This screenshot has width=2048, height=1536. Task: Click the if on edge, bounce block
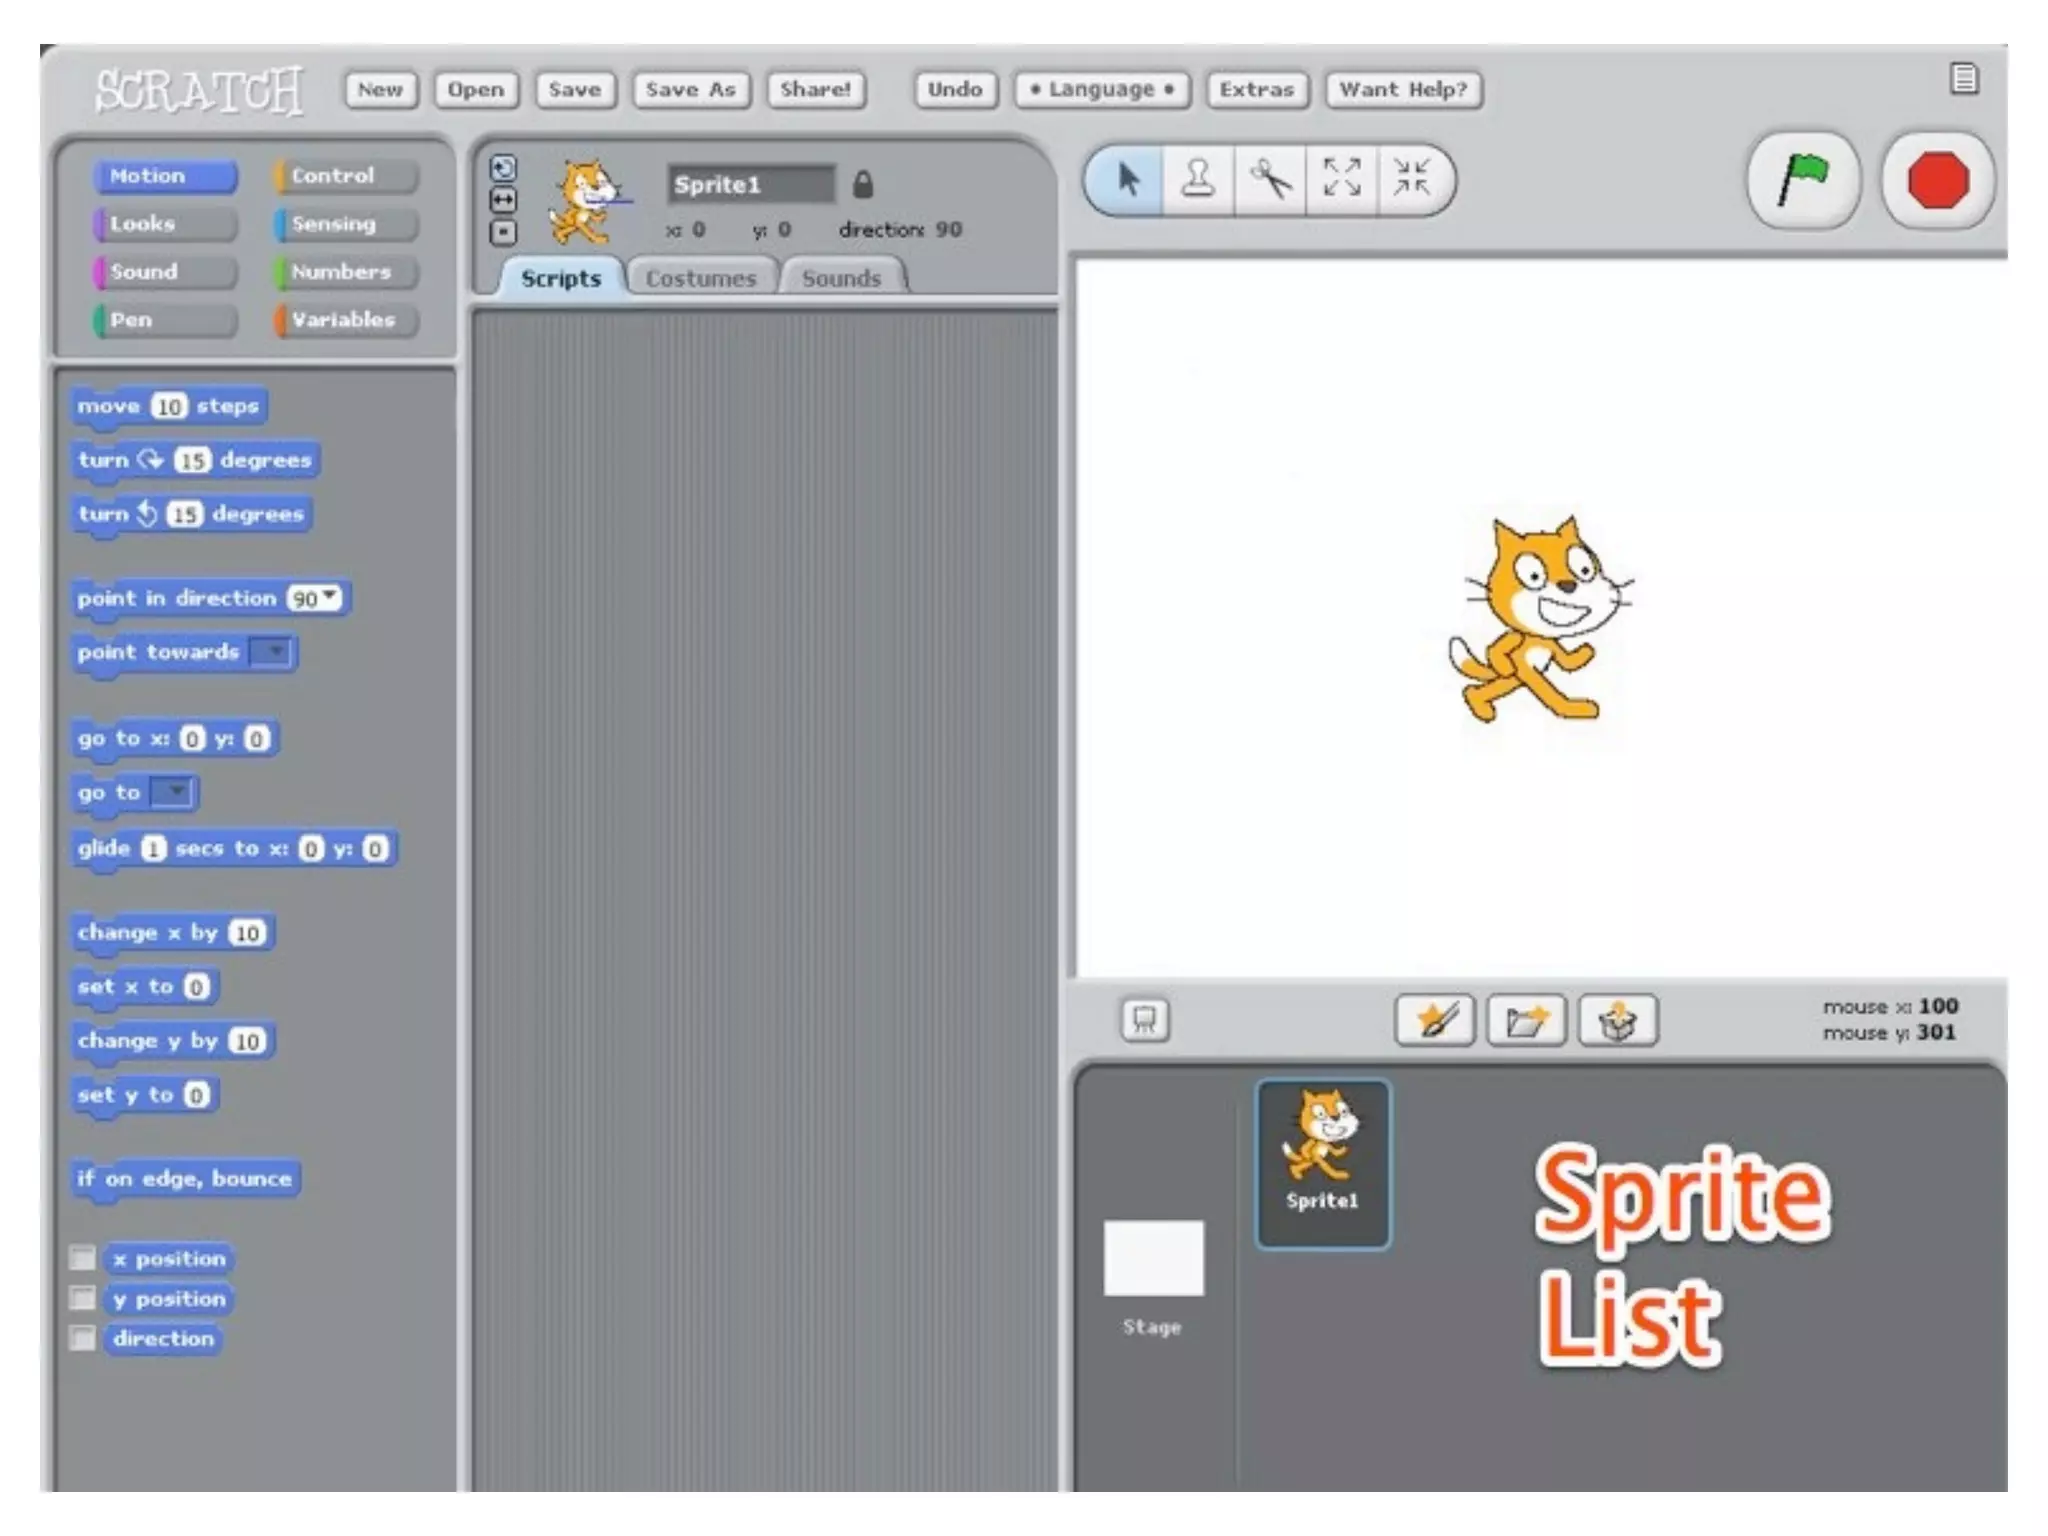[185, 1179]
